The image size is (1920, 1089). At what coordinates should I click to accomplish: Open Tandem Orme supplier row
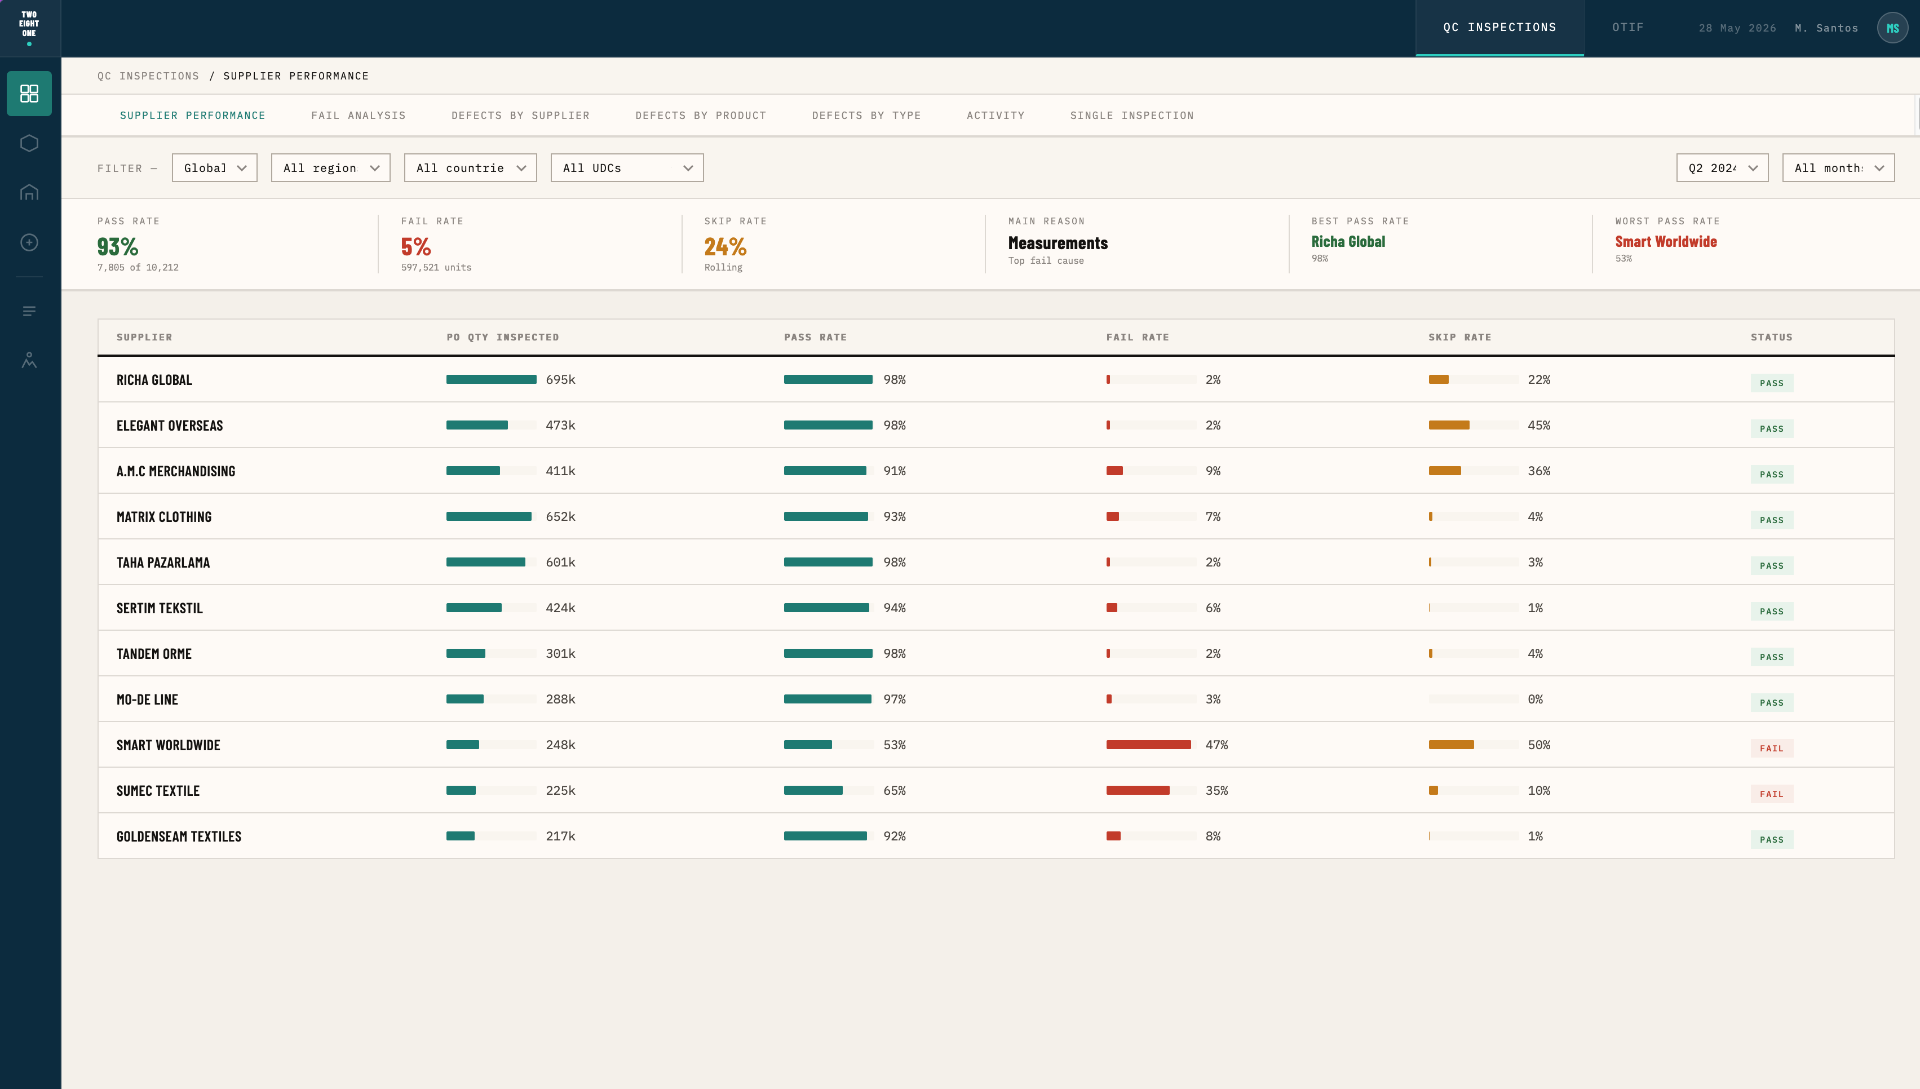[x=995, y=654]
